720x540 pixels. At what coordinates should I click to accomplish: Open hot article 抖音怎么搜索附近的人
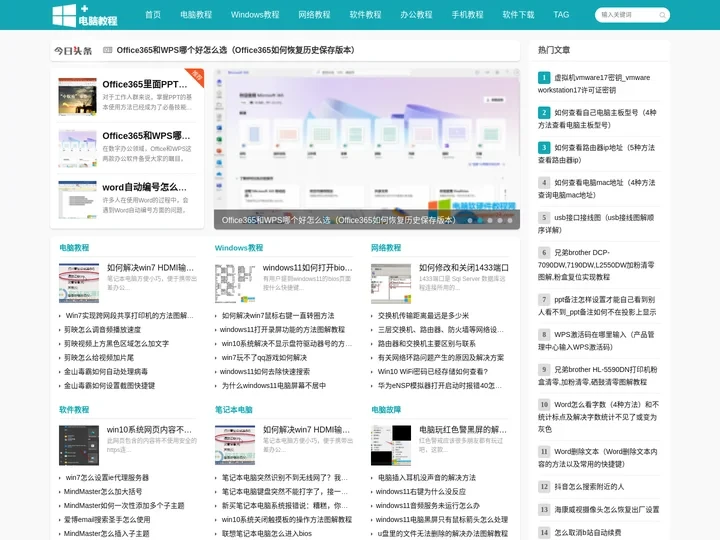click(x=589, y=487)
